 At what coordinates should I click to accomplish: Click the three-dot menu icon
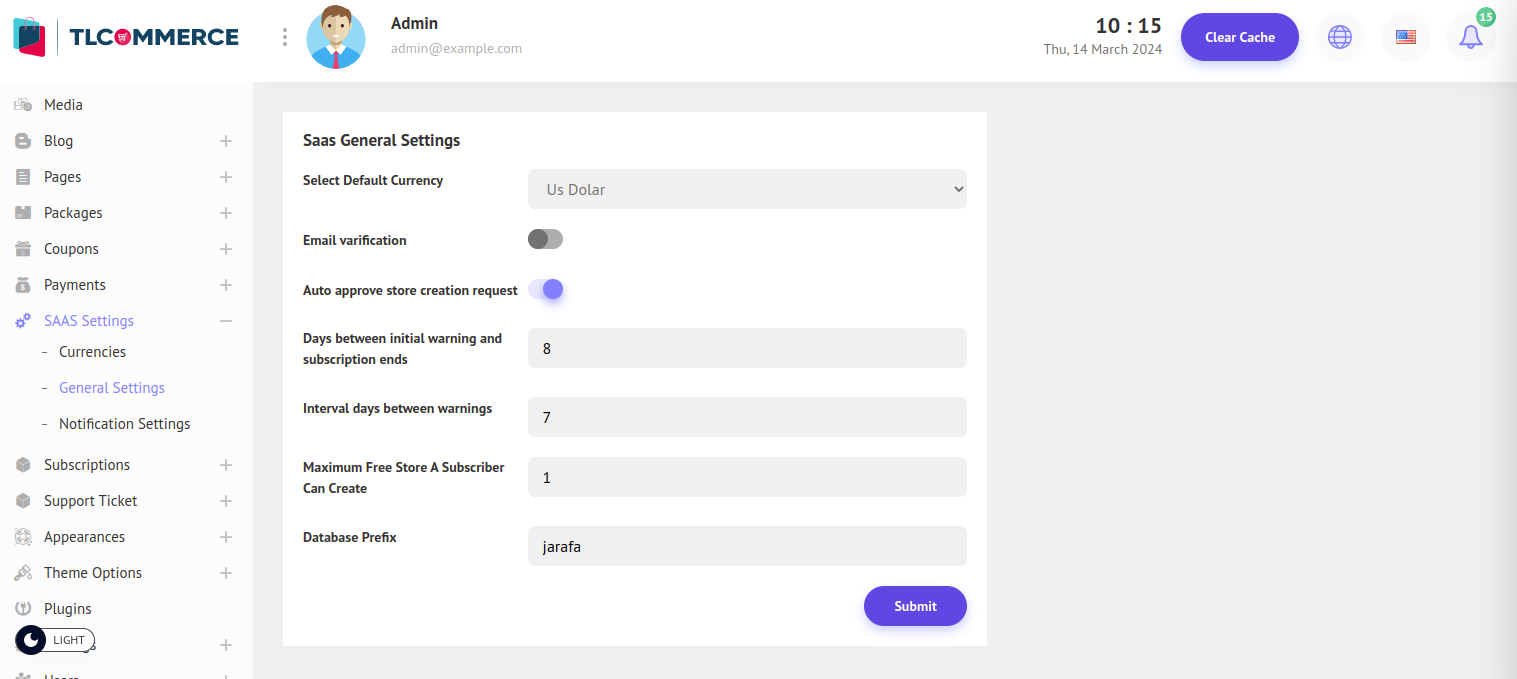point(285,37)
